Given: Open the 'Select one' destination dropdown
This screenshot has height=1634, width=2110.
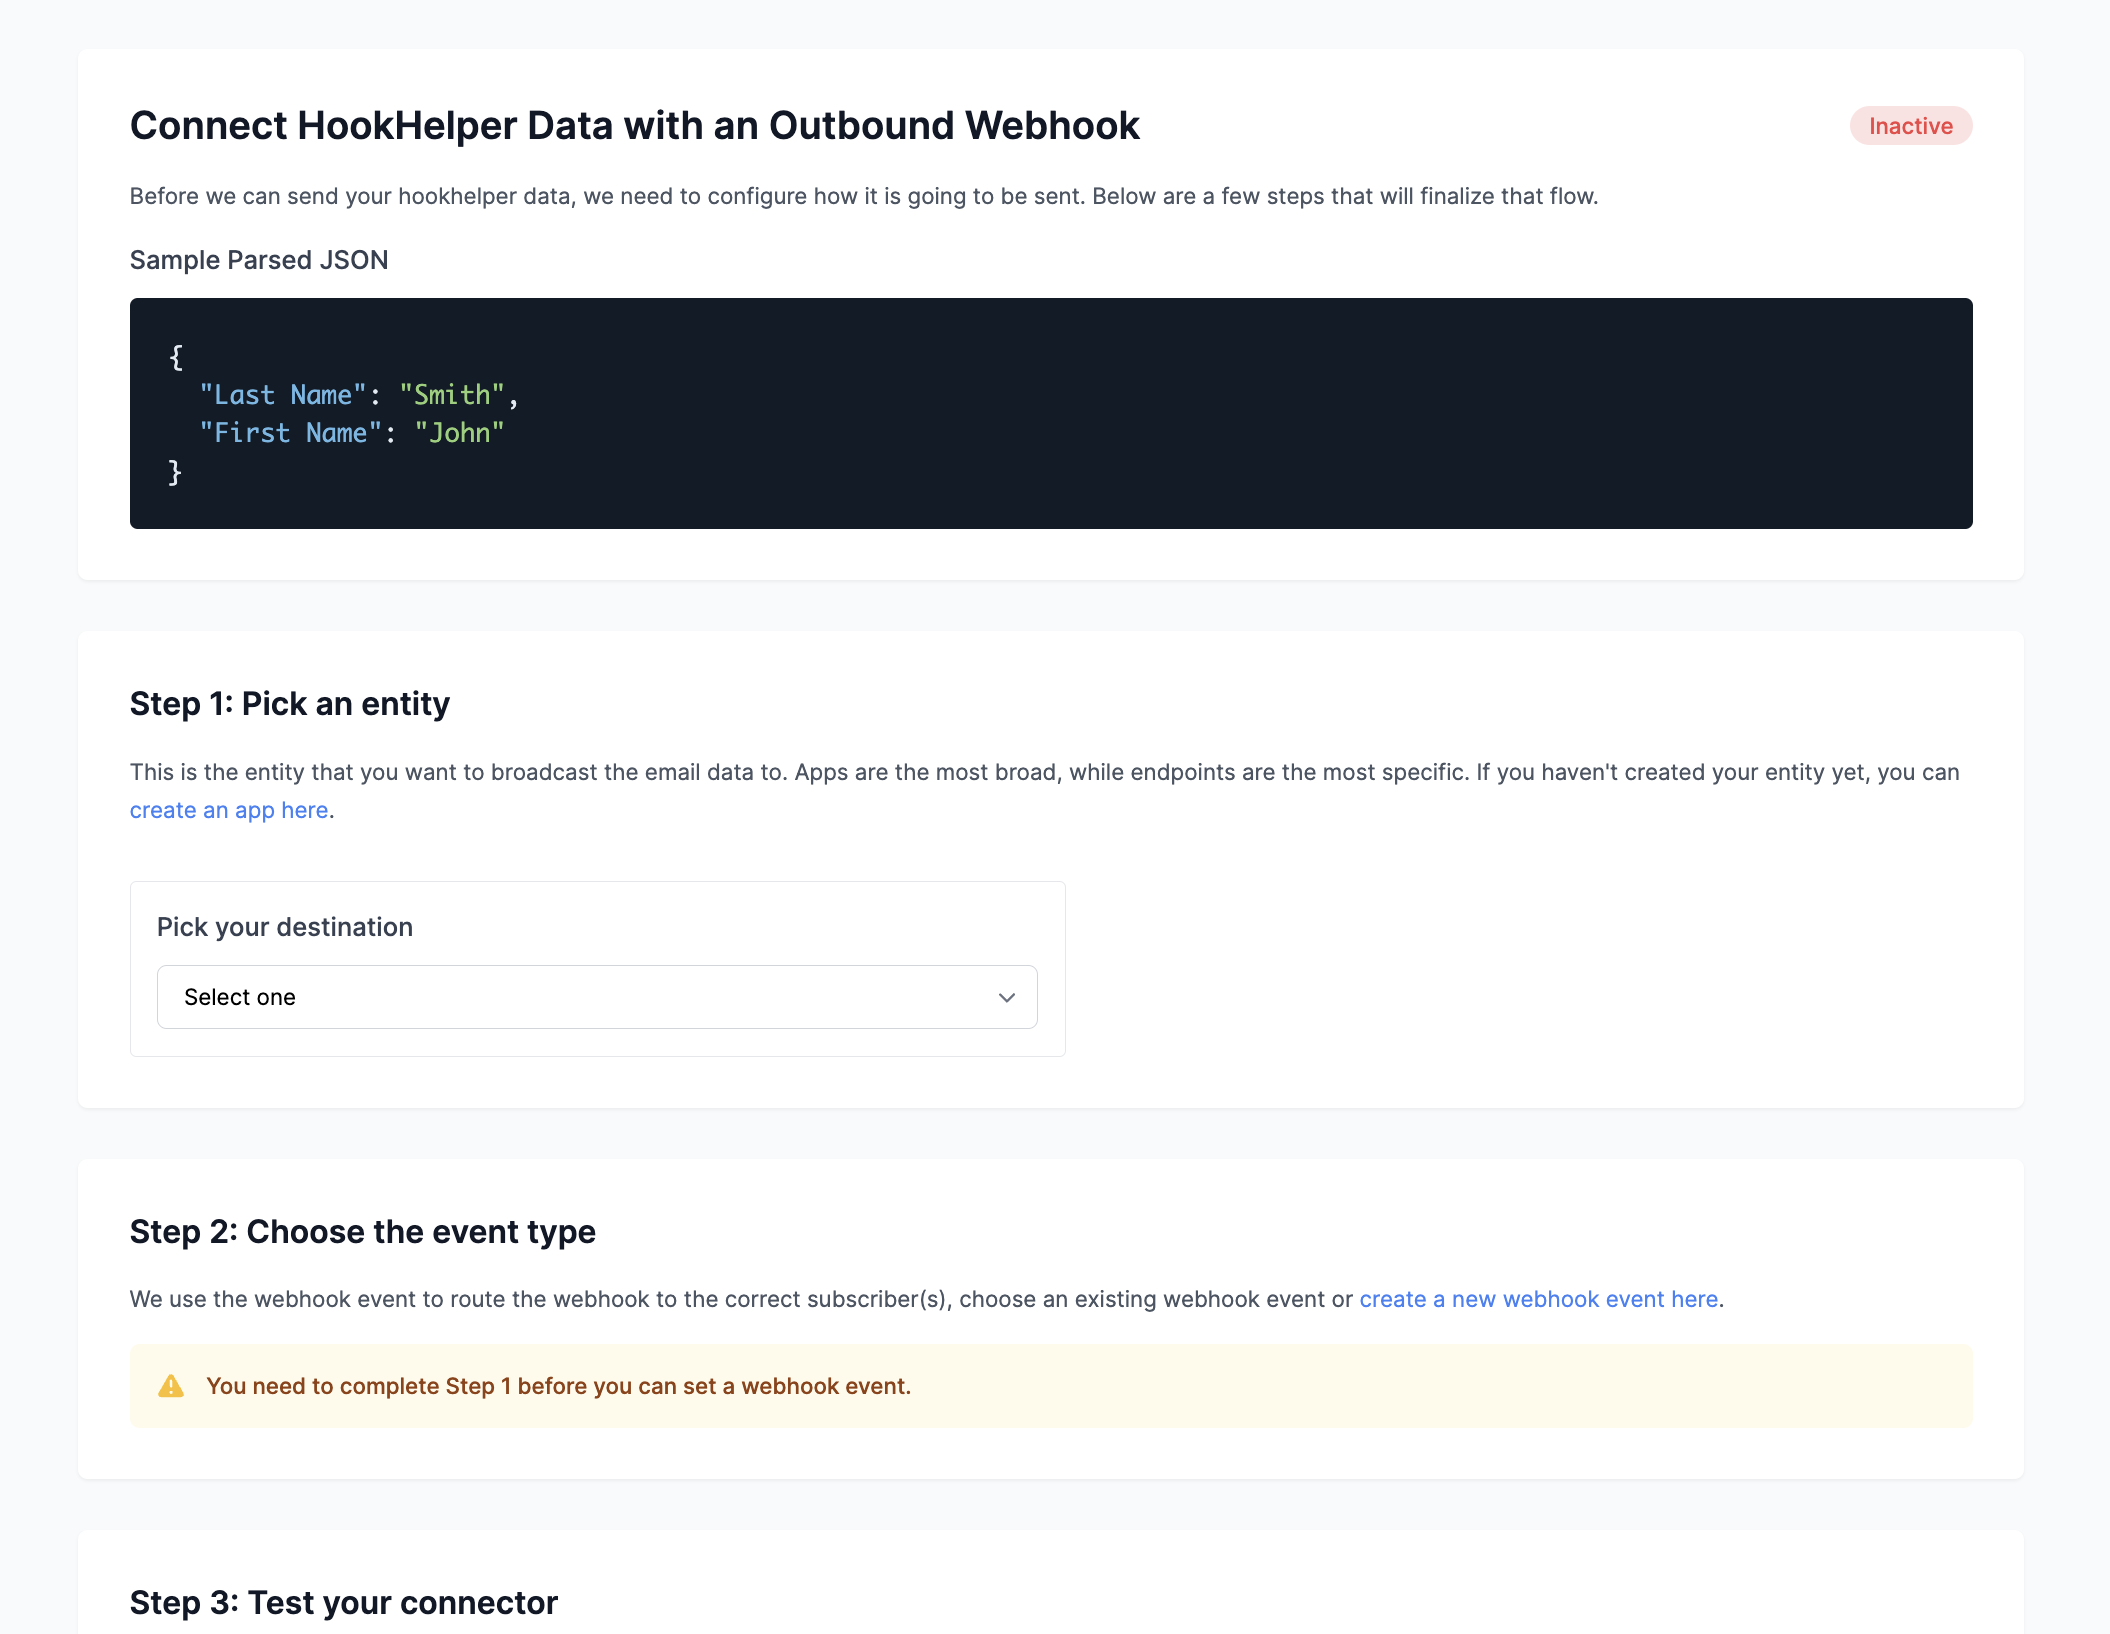Looking at the screenshot, I should point(597,997).
